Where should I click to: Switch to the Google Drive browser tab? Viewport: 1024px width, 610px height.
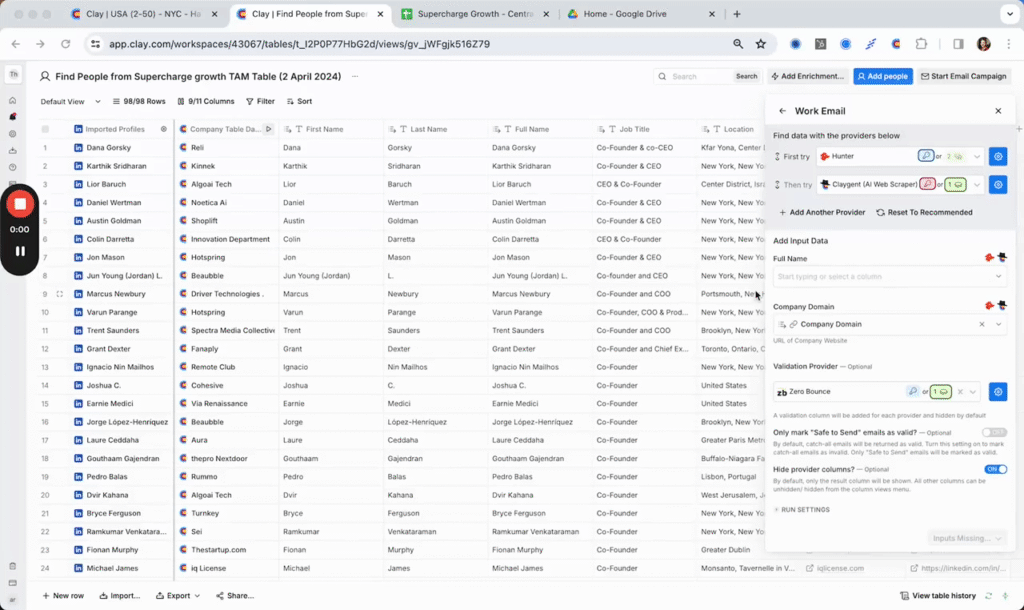[x=638, y=14]
